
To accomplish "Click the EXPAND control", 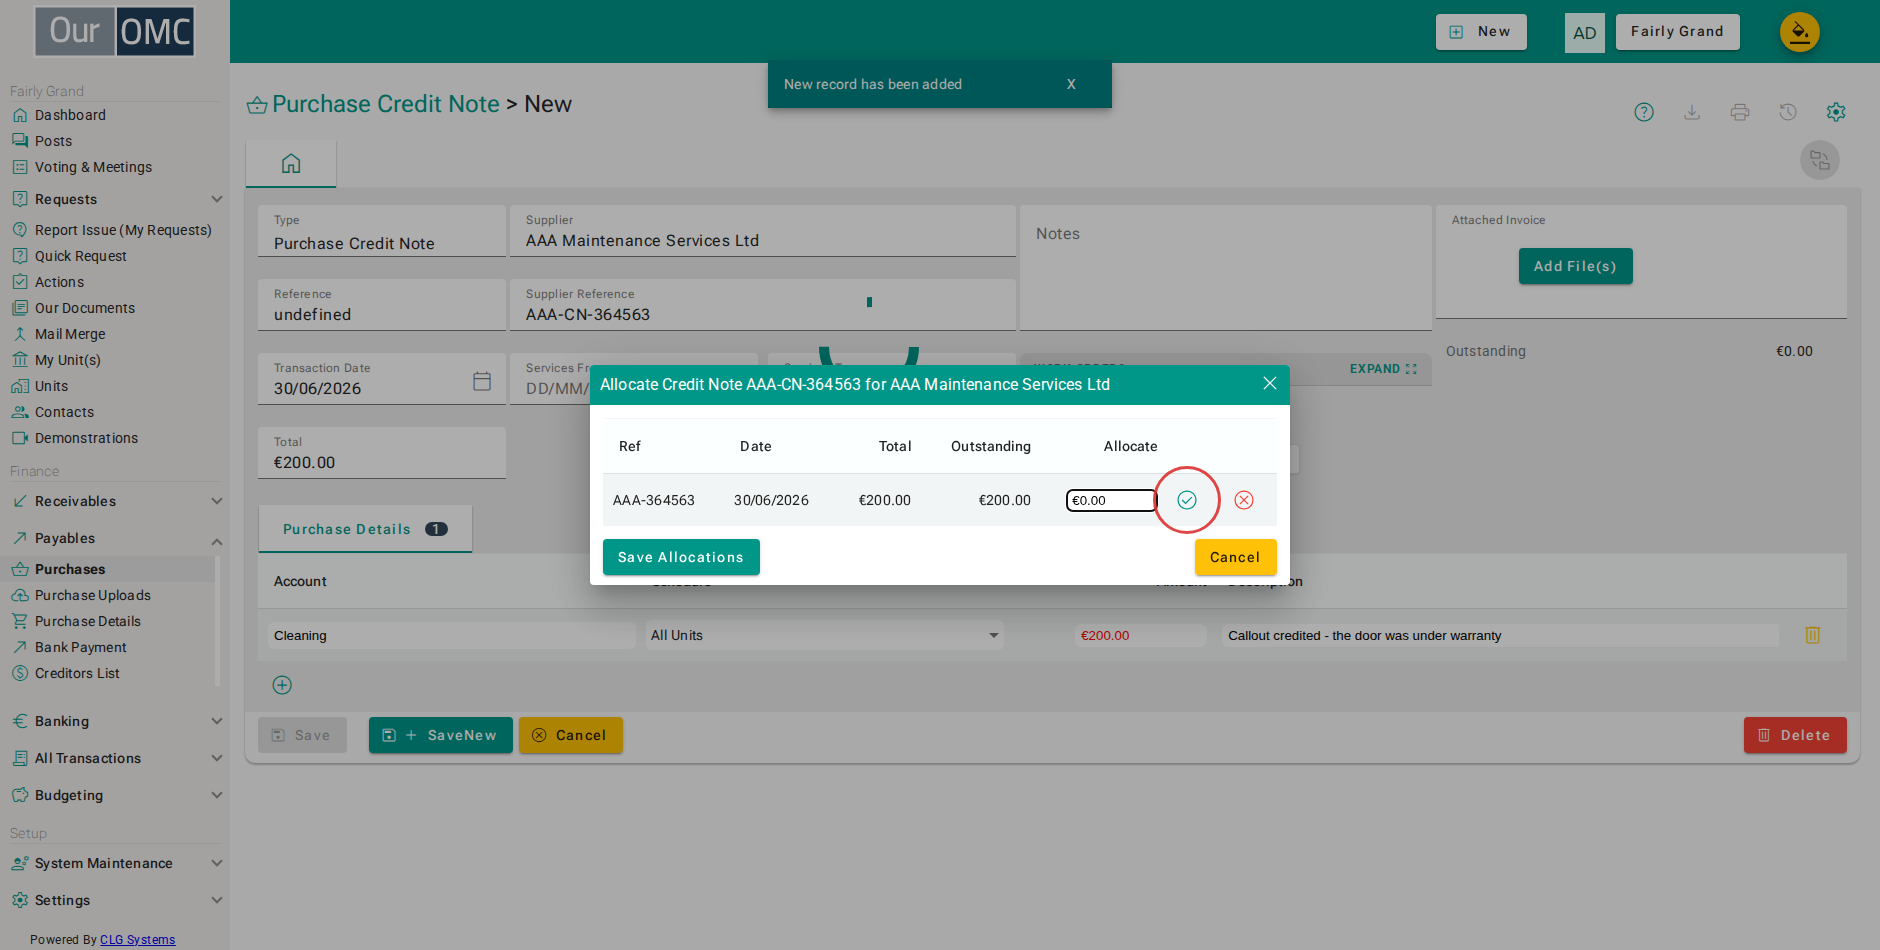I will (x=1383, y=369).
